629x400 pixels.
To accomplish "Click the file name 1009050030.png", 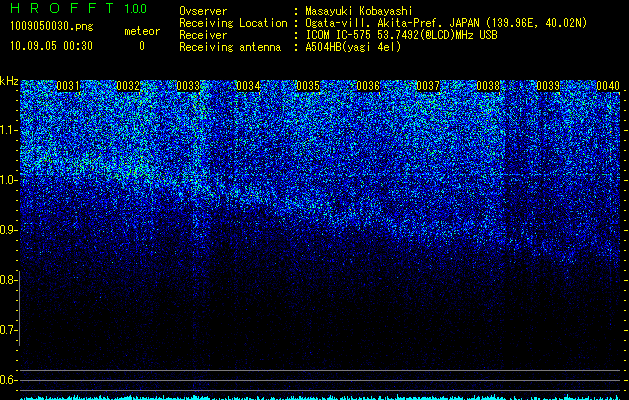I will [x=52, y=27].
